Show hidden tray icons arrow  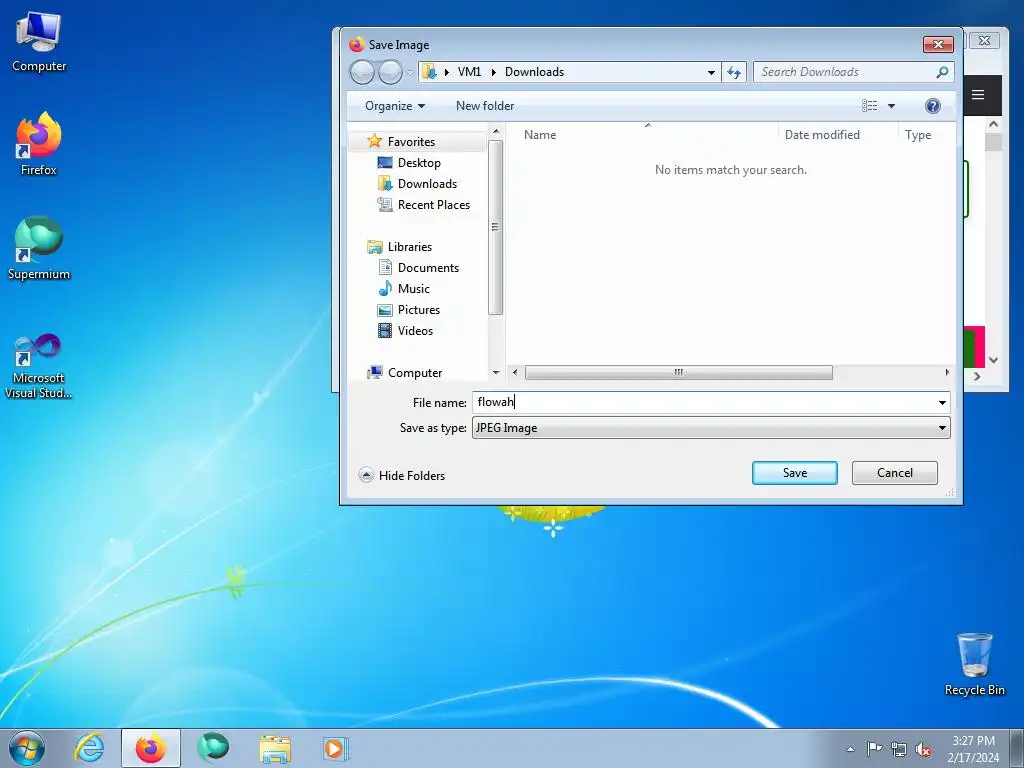click(x=850, y=749)
